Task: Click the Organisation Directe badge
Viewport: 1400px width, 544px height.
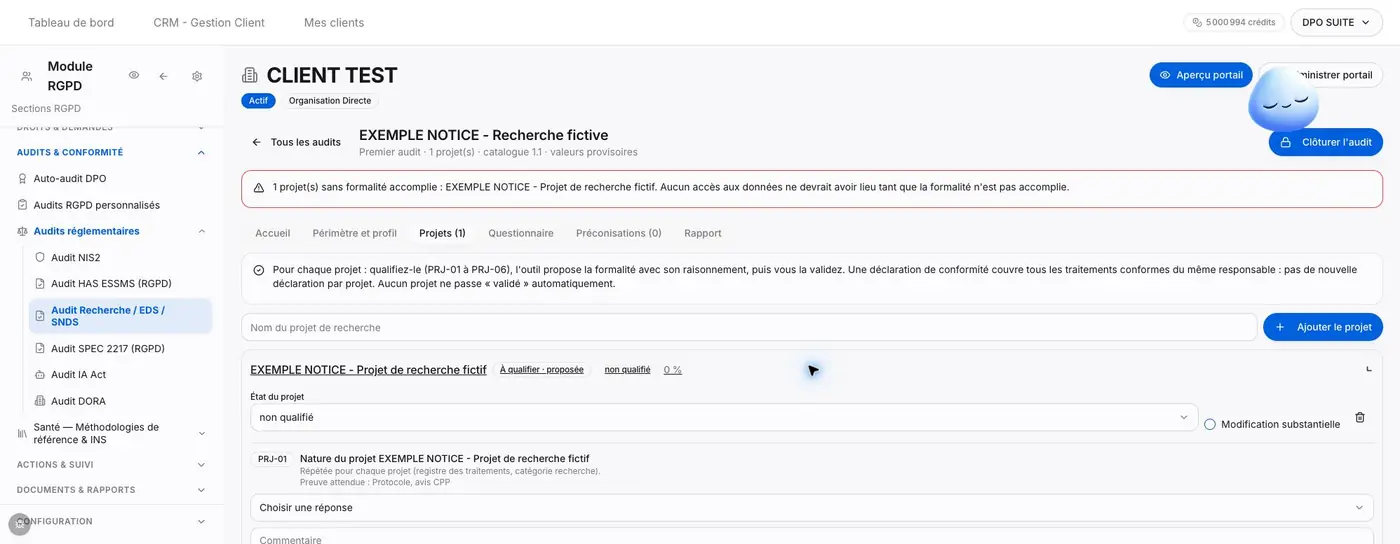Action: tap(330, 101)
